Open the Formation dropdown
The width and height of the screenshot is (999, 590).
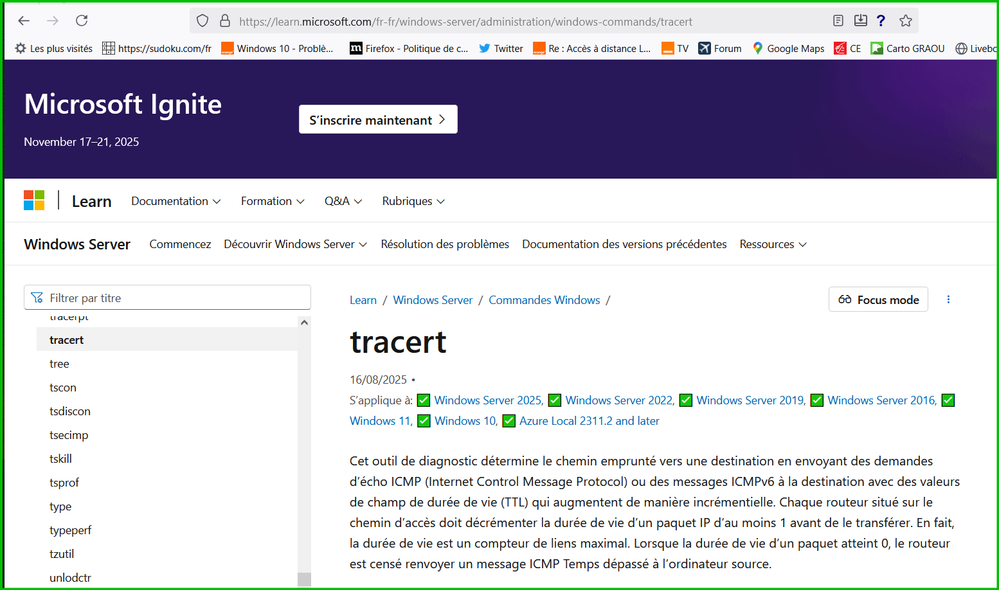pos(272,201)
